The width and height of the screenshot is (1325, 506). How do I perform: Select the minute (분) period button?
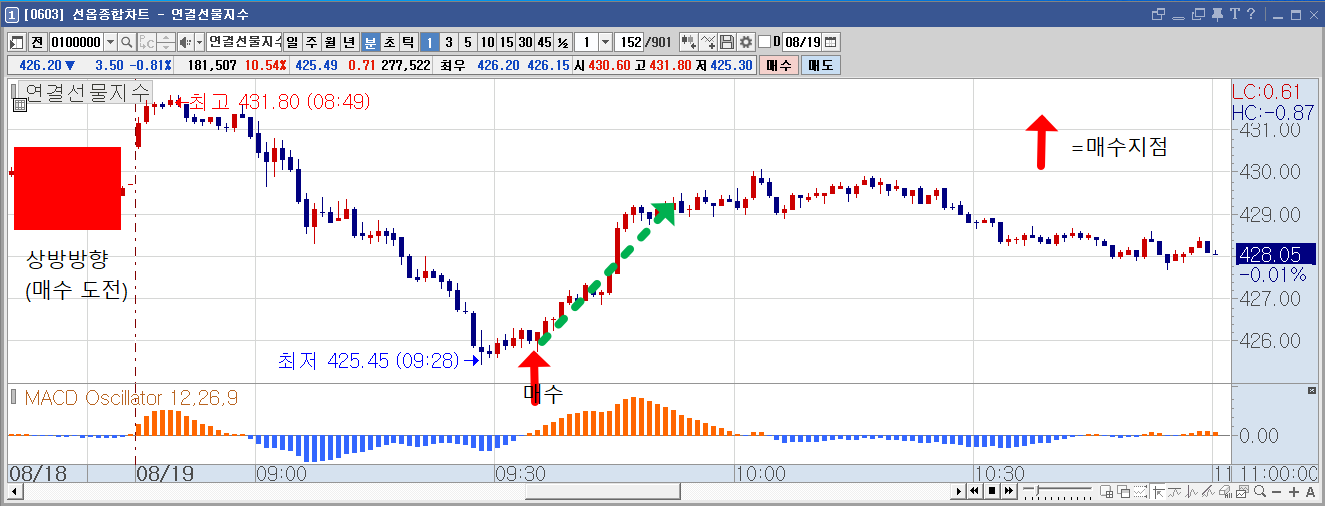coord(370,42)
